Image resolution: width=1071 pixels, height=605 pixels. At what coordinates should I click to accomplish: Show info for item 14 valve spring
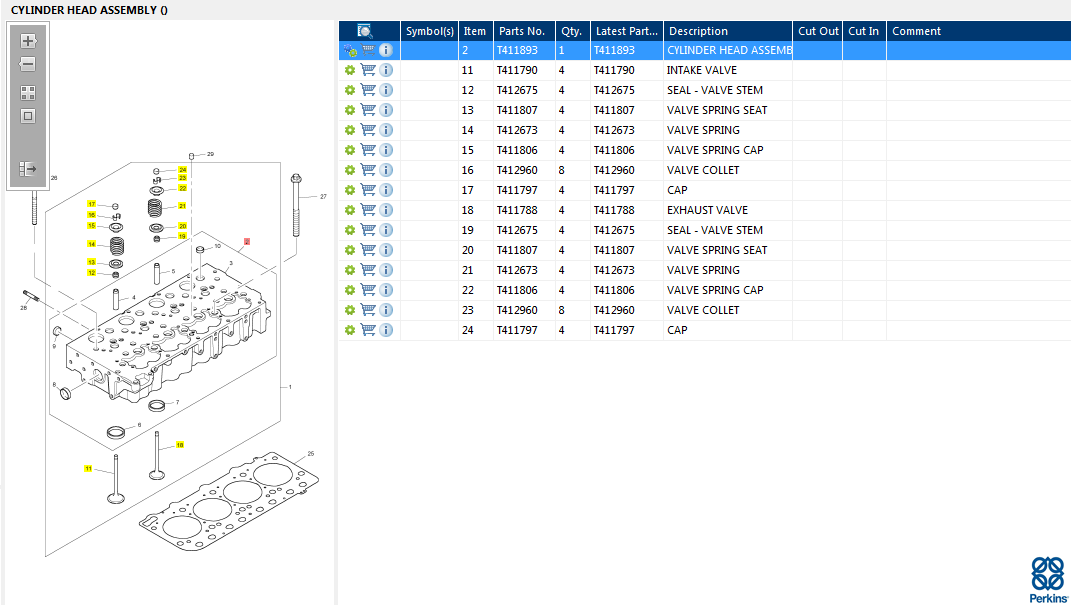point(386,129)
